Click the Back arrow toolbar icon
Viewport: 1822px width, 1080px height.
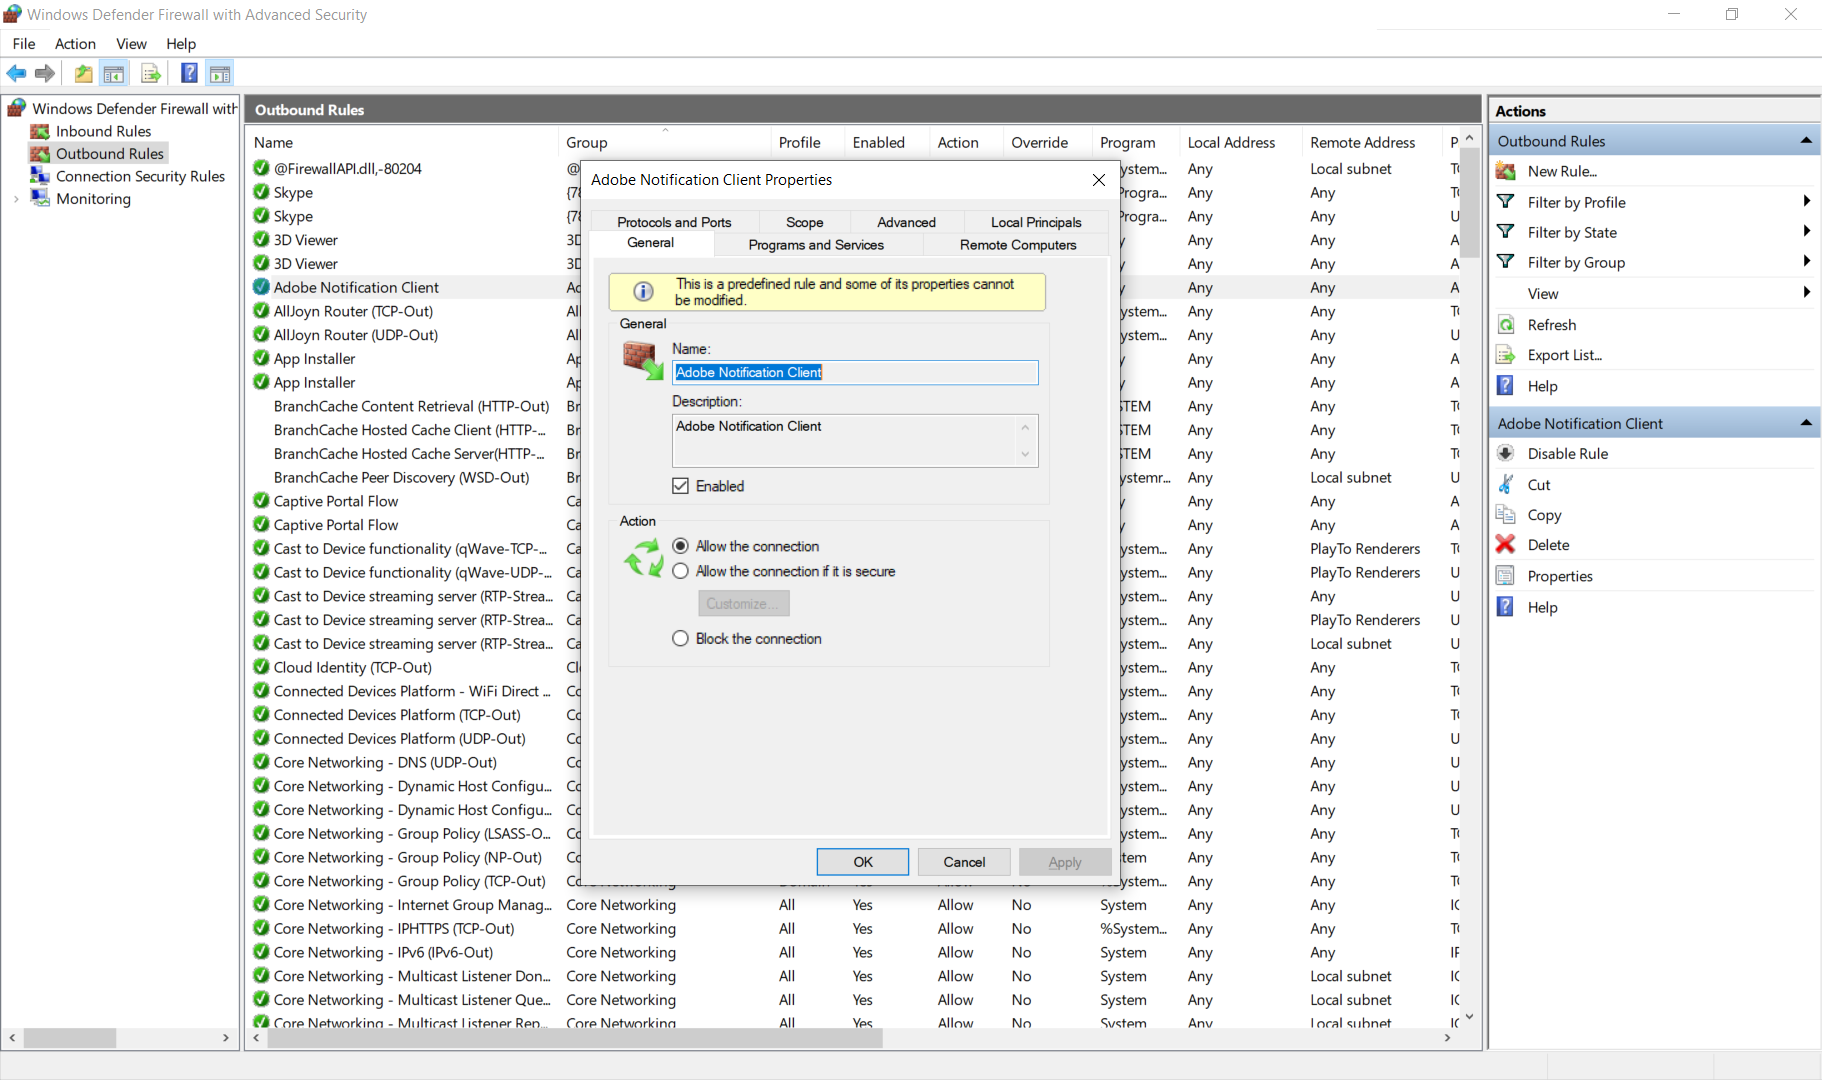tap(17, 73)
